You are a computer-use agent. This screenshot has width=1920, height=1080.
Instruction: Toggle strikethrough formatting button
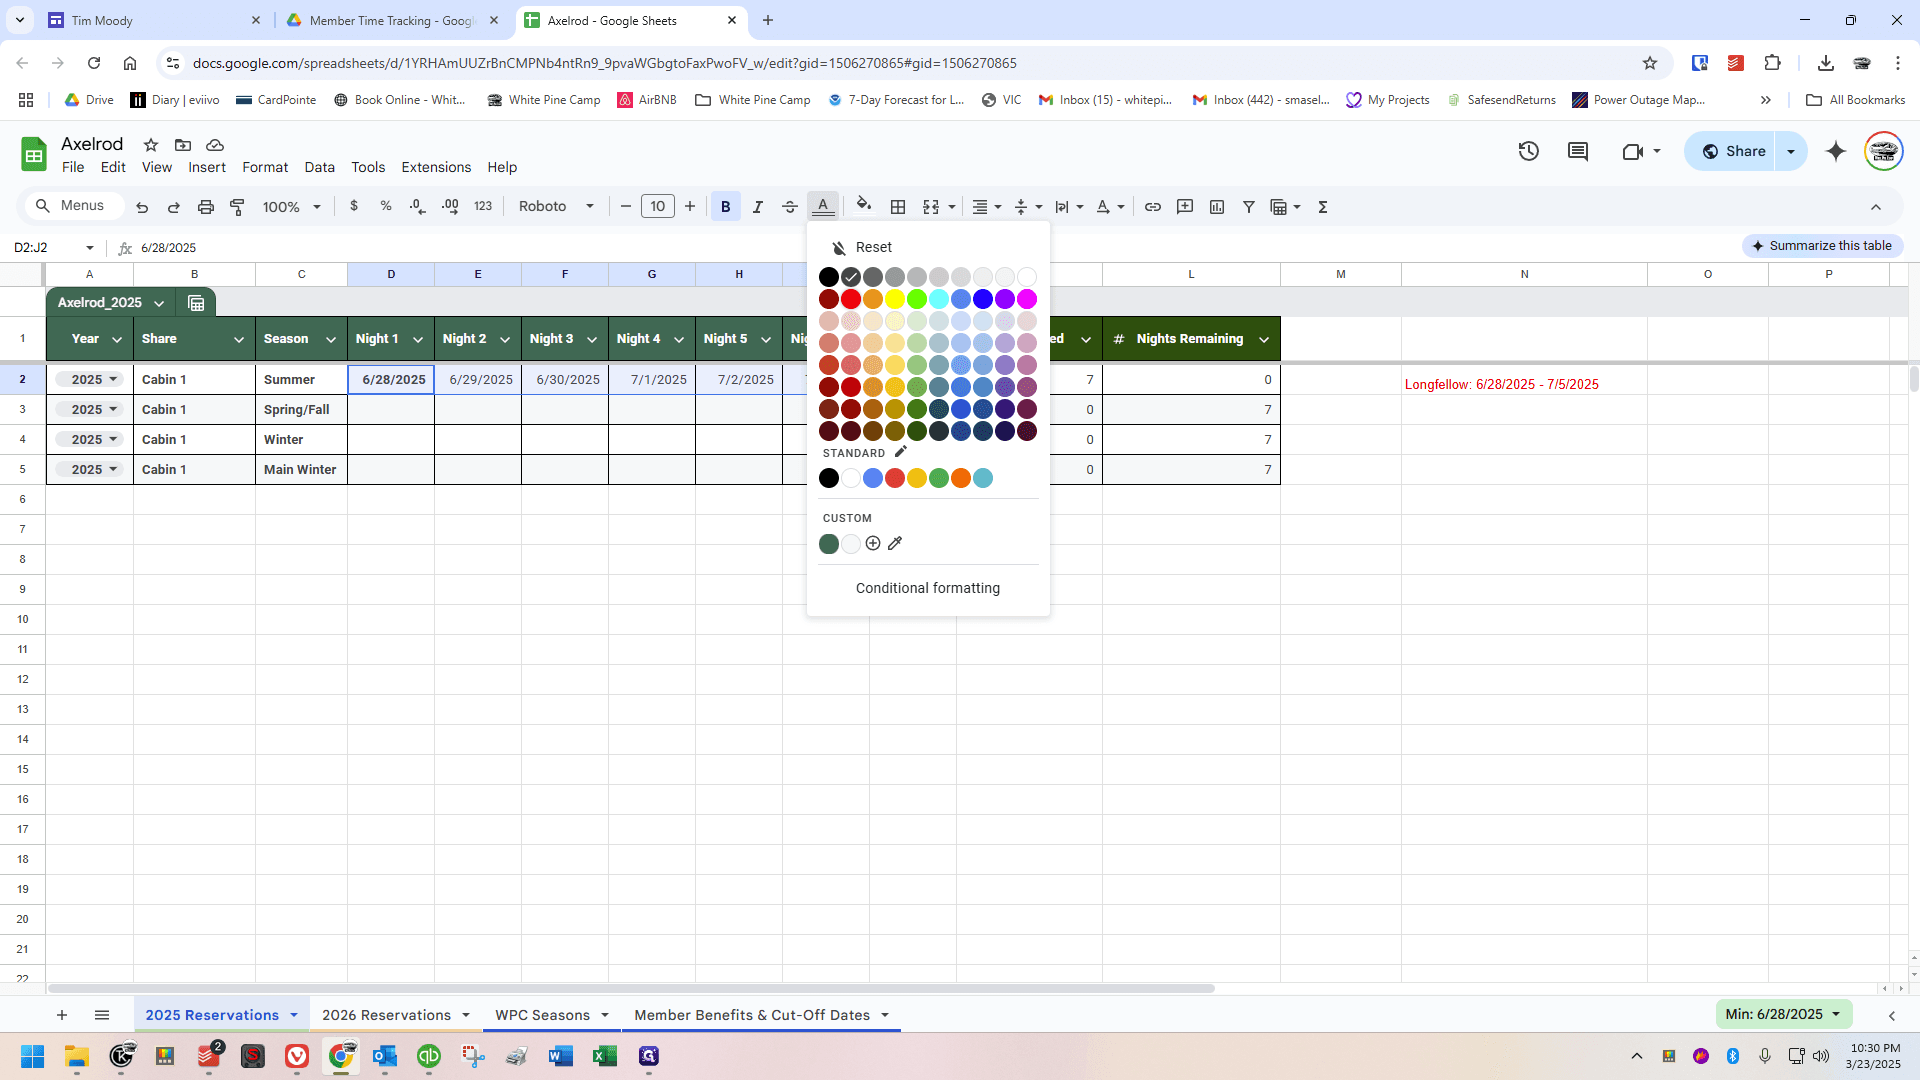click(790, 206)
